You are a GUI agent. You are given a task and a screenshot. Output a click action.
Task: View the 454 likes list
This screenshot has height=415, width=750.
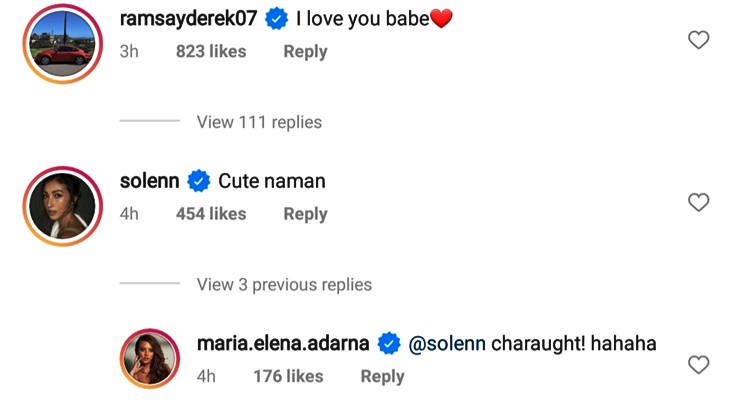(211, 214)
